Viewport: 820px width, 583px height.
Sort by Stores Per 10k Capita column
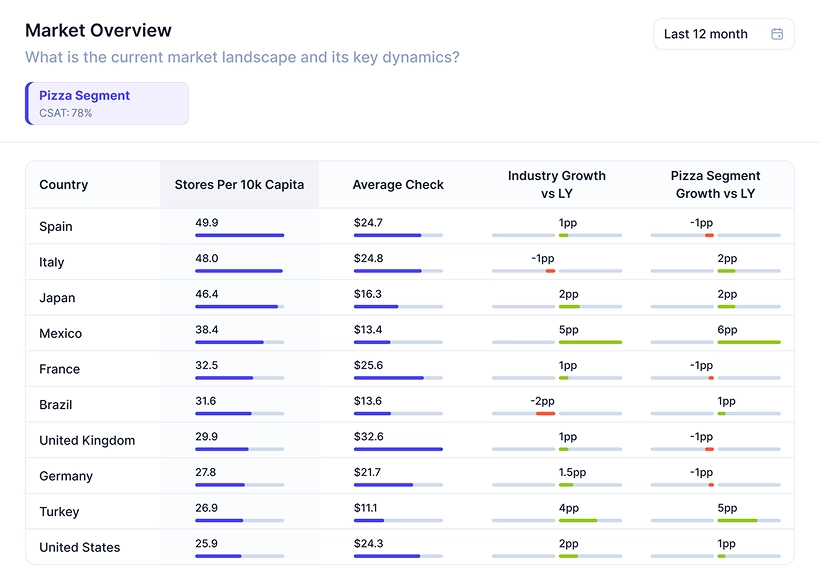coord(239,185)
